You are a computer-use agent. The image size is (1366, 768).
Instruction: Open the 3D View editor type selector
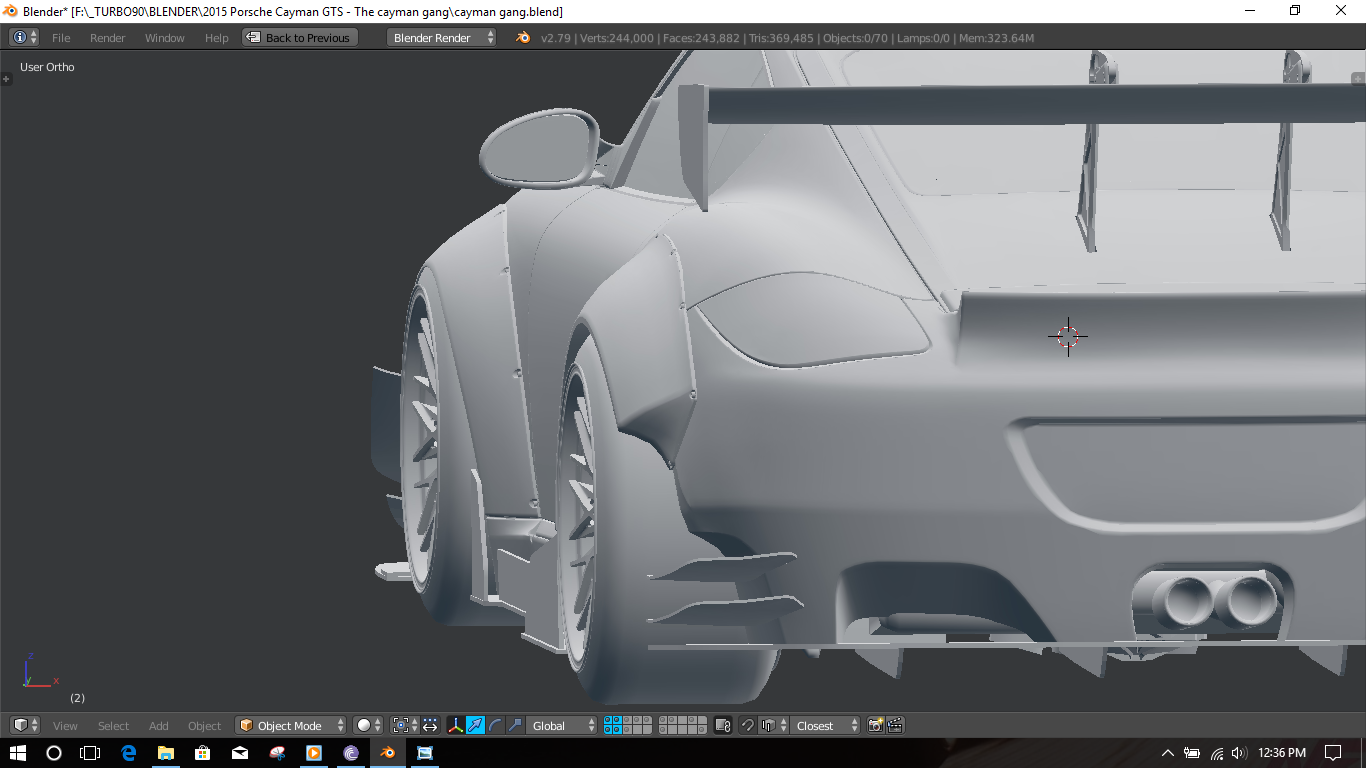click(x=25, y=725)
